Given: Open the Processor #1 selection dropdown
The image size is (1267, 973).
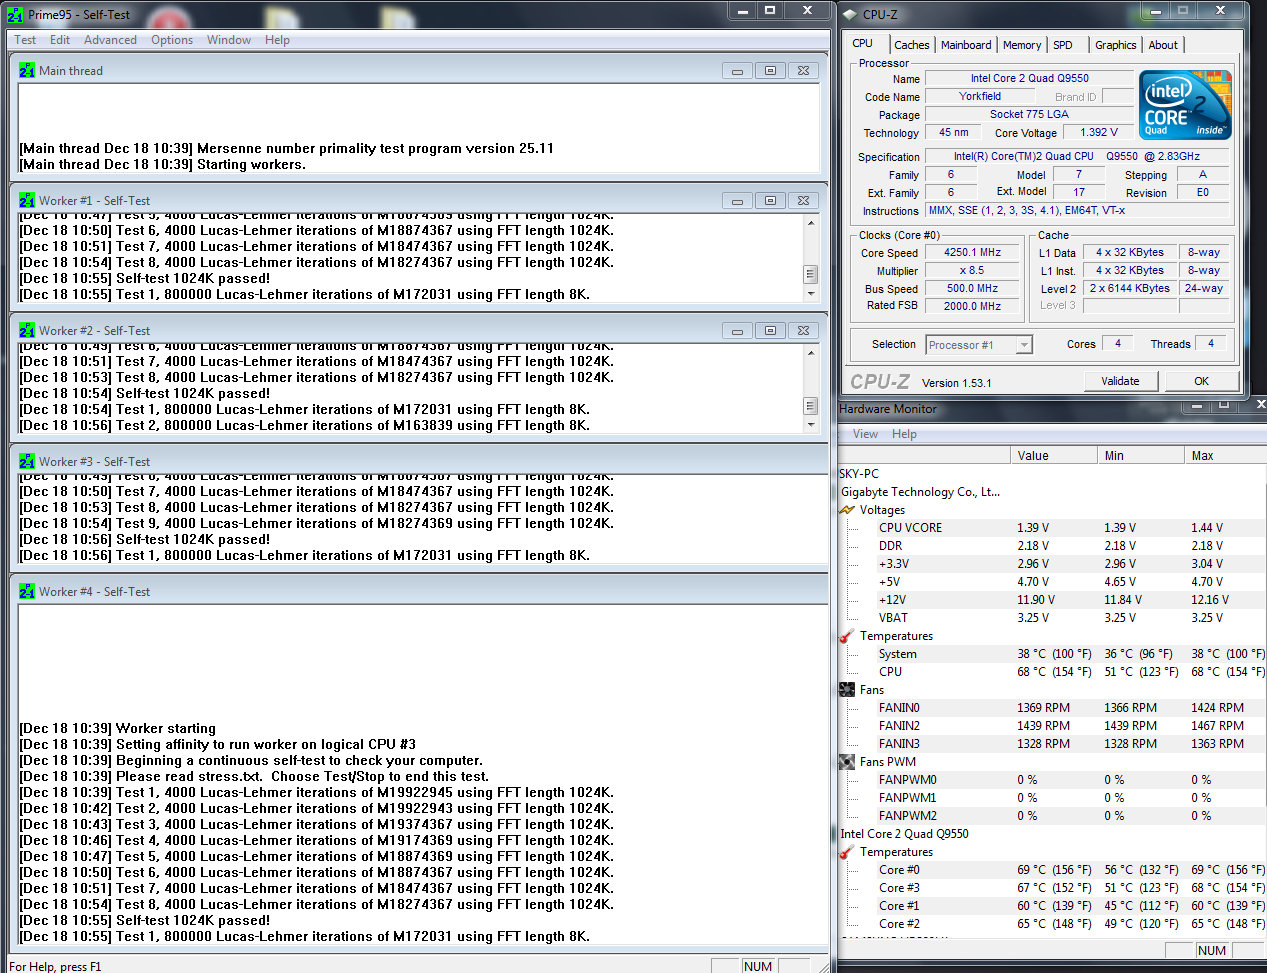Looking at the screenshot, I should (x=1024, y=345).
